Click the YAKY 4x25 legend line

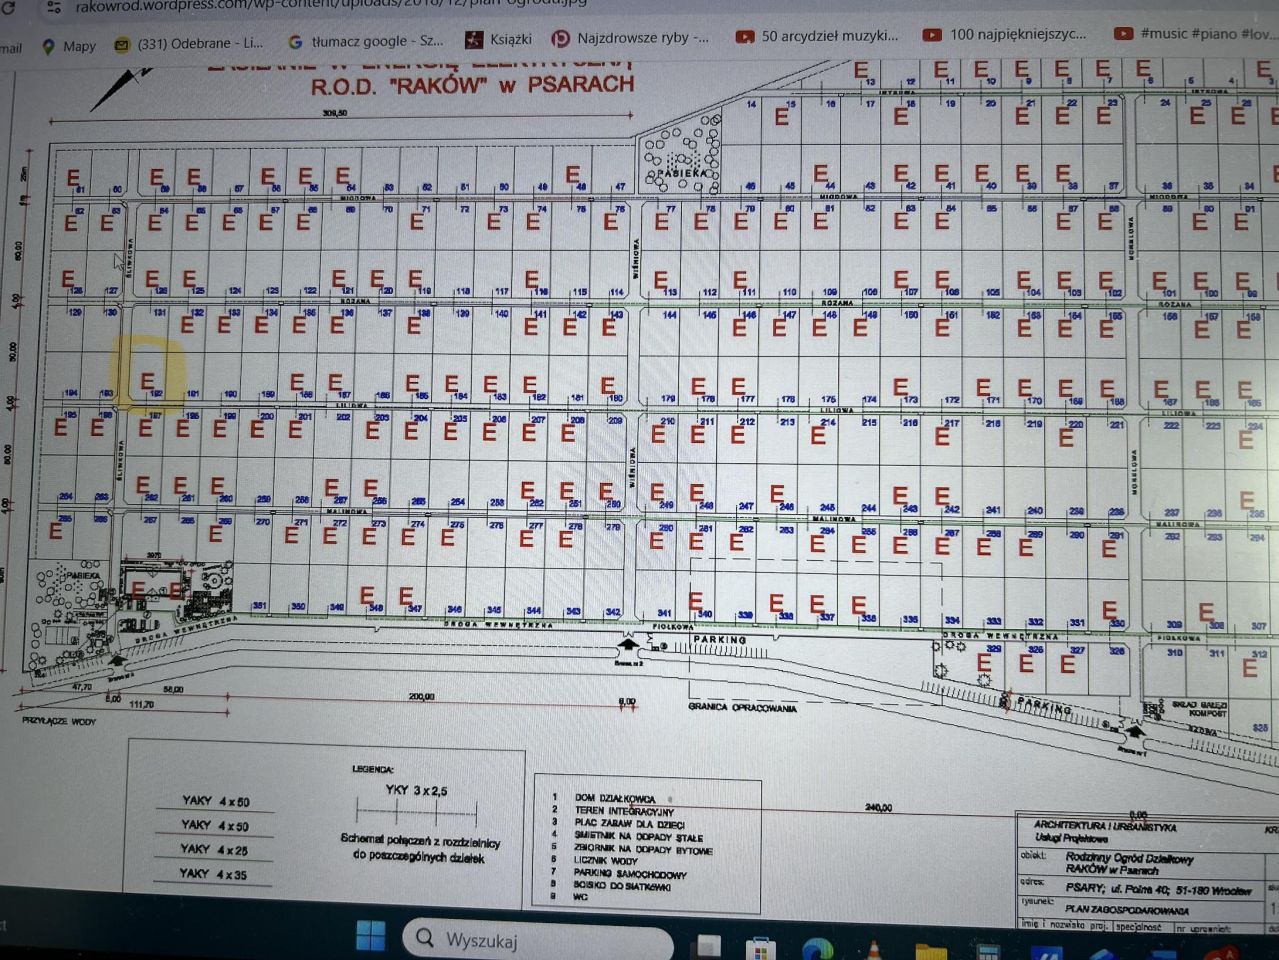(215, 850)
